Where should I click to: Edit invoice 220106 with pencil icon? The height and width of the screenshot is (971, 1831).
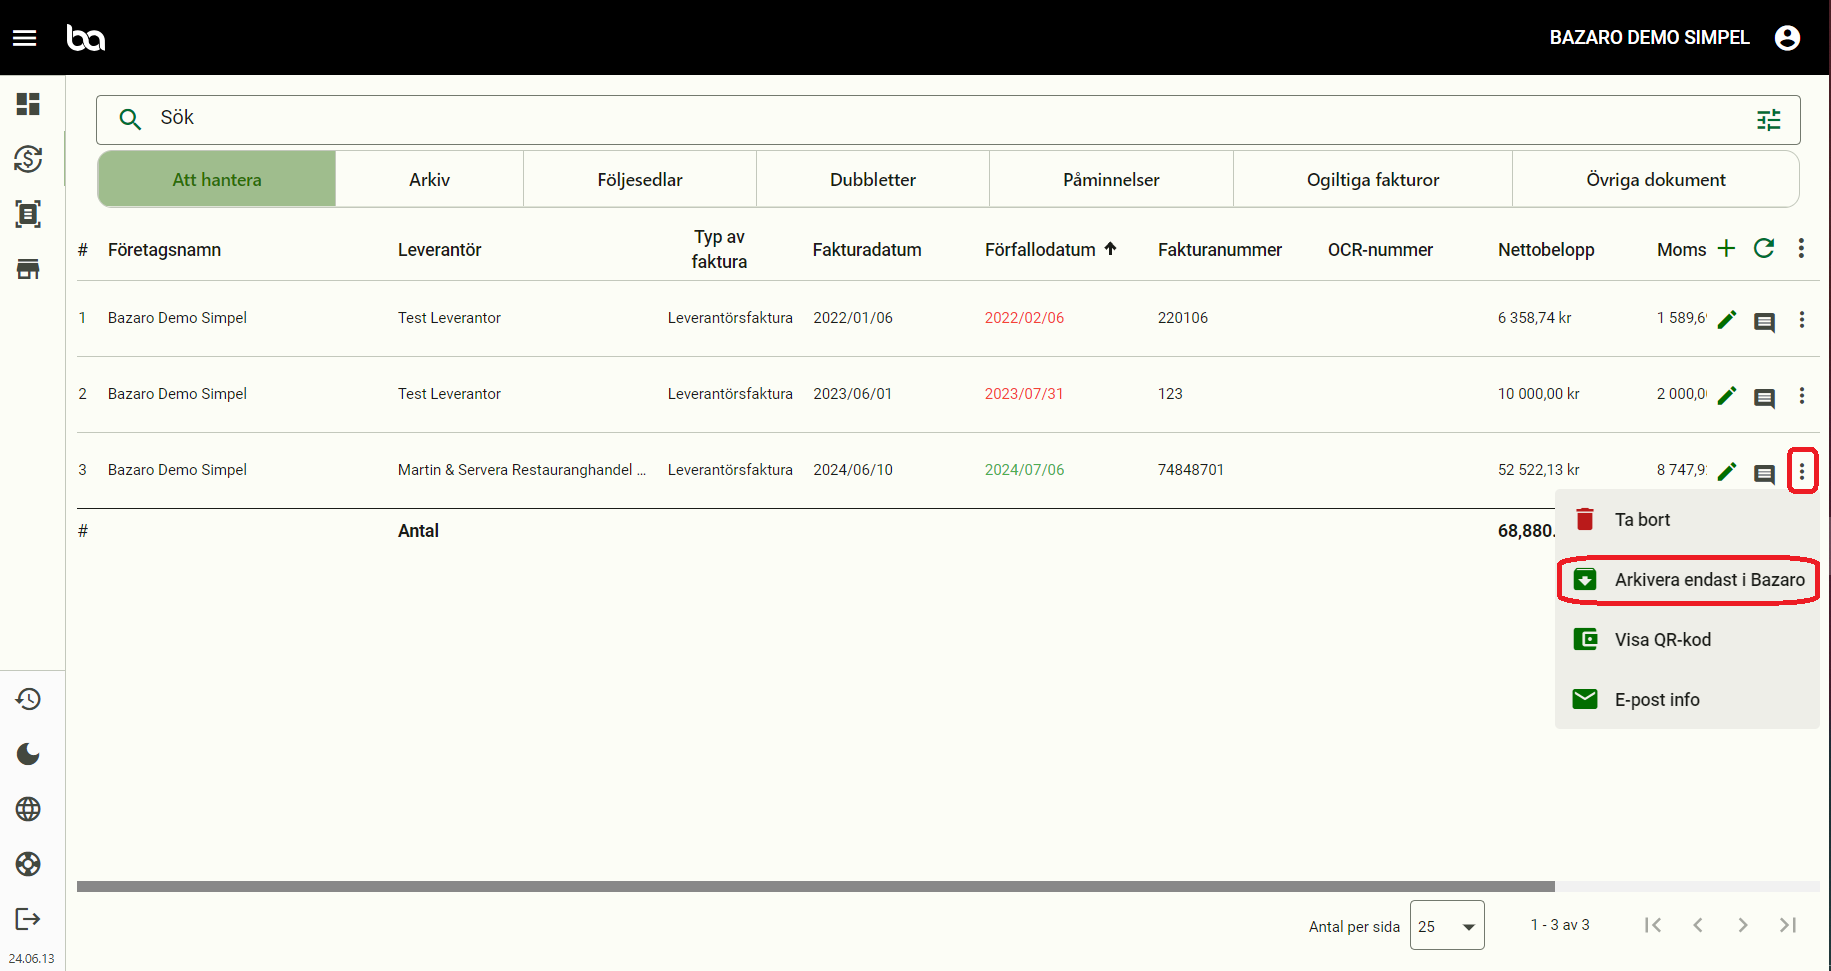[1727, 320]
